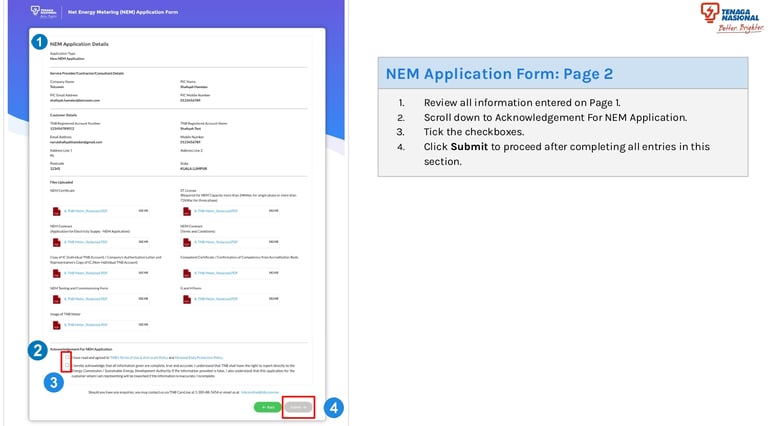The width and height of the screenshot is (768, 426).
Task: Click the Tenaga Nasional logo in the form header
Action: point(44,11)
